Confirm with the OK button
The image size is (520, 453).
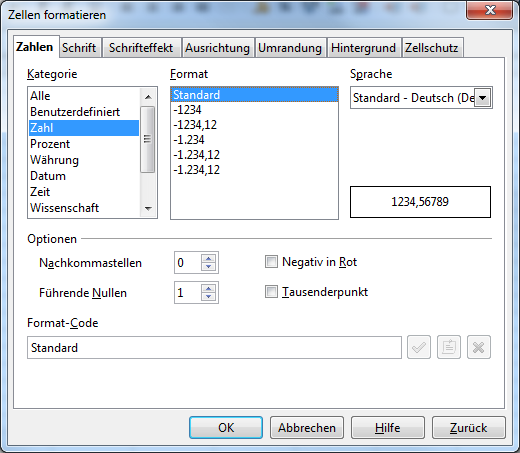pyautogui.click(x=226, y=428)
